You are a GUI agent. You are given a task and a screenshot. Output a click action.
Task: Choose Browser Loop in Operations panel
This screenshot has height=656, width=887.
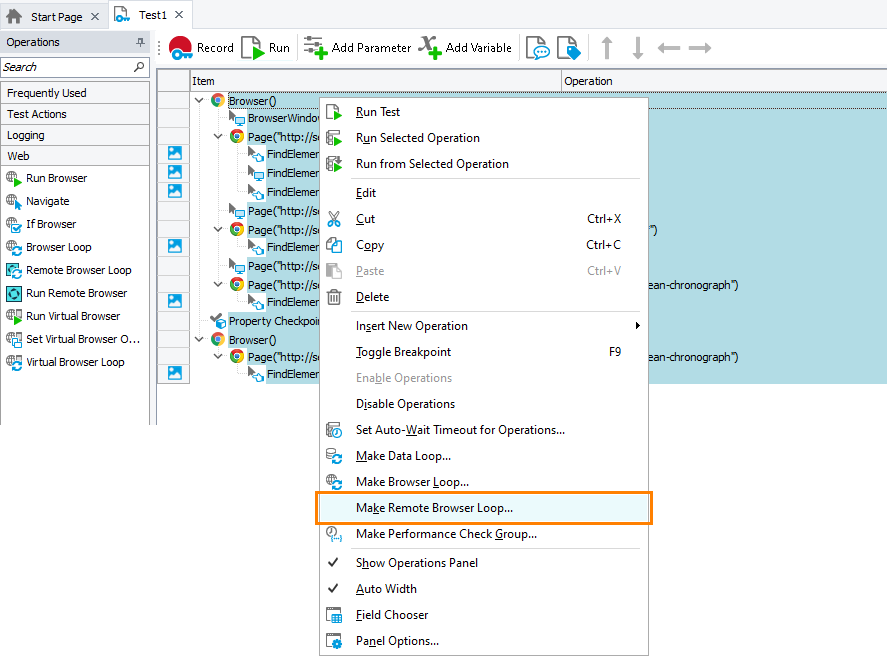58,247
